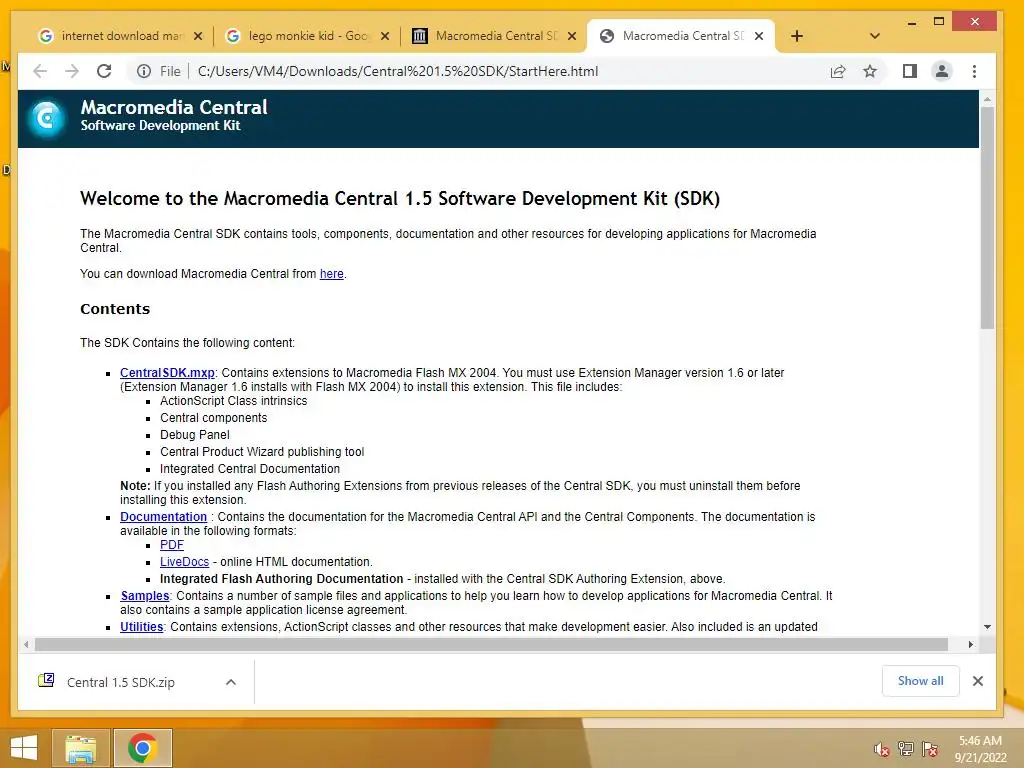Image resolution: width=1024 pixels, height=768 pixels.
Task: Click the network tray icon
Action: [906, 749]
